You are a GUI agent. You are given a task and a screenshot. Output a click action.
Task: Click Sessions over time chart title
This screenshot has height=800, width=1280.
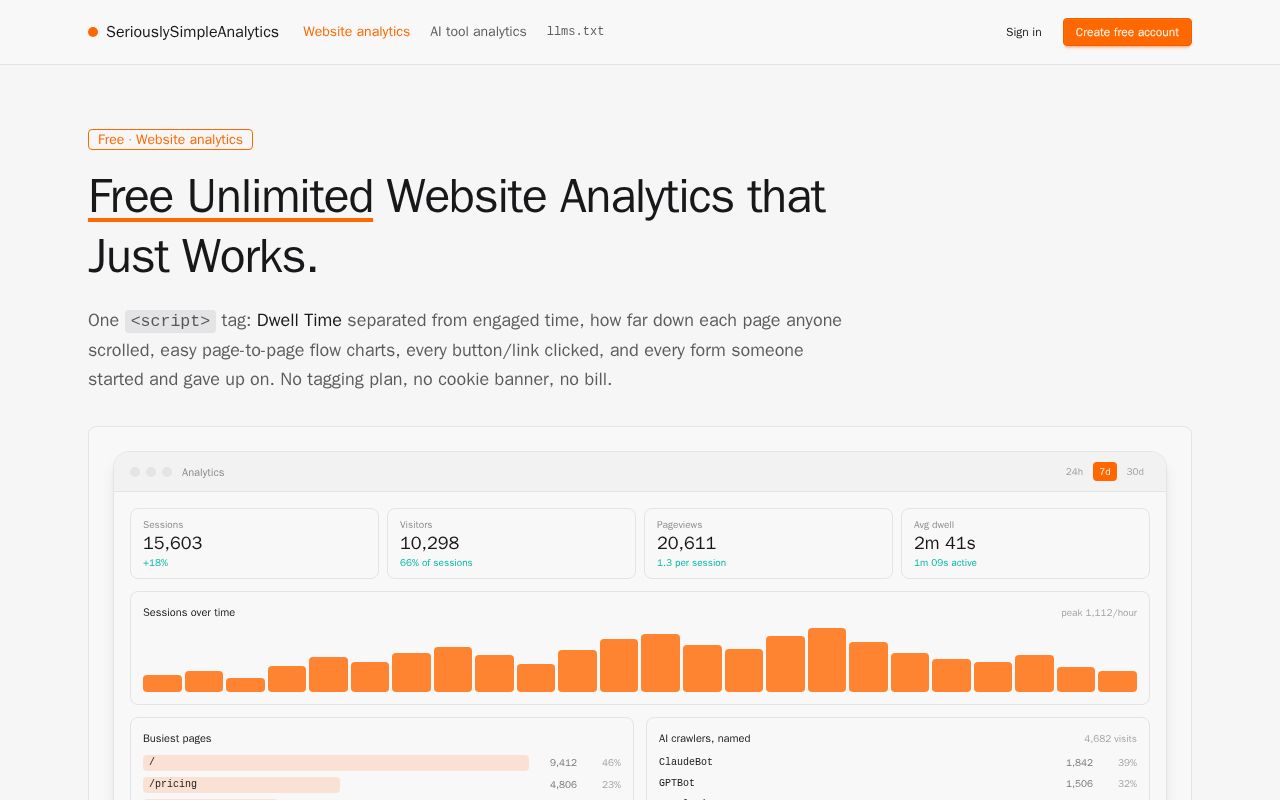tap(189, 612)
